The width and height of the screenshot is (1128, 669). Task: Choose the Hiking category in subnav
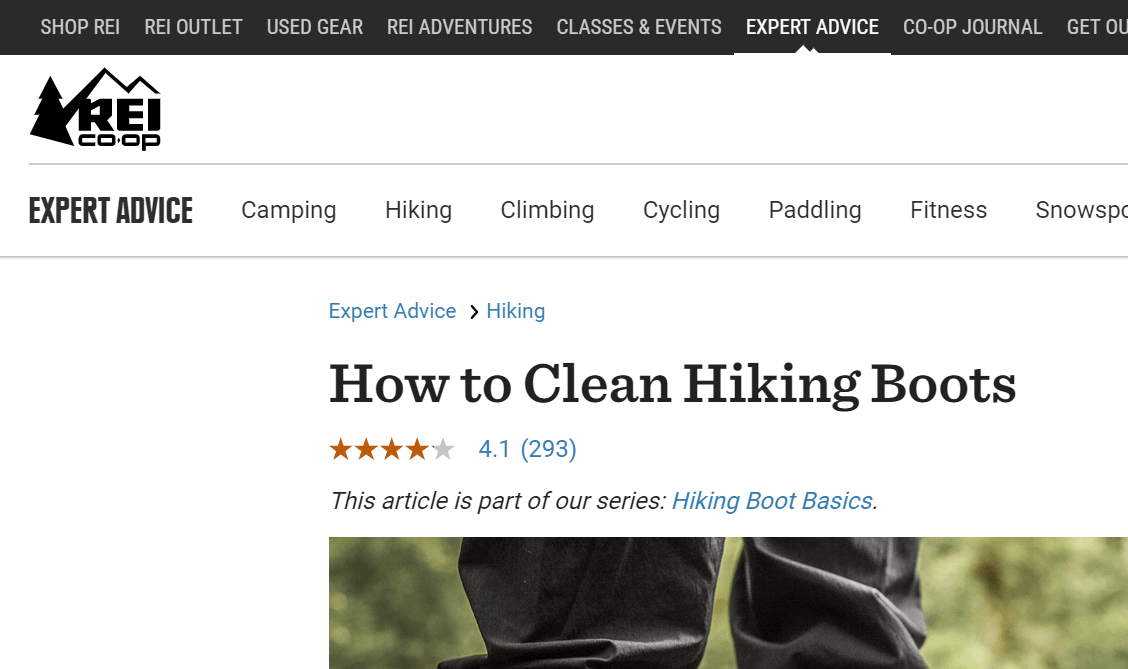tap(418, 210)
